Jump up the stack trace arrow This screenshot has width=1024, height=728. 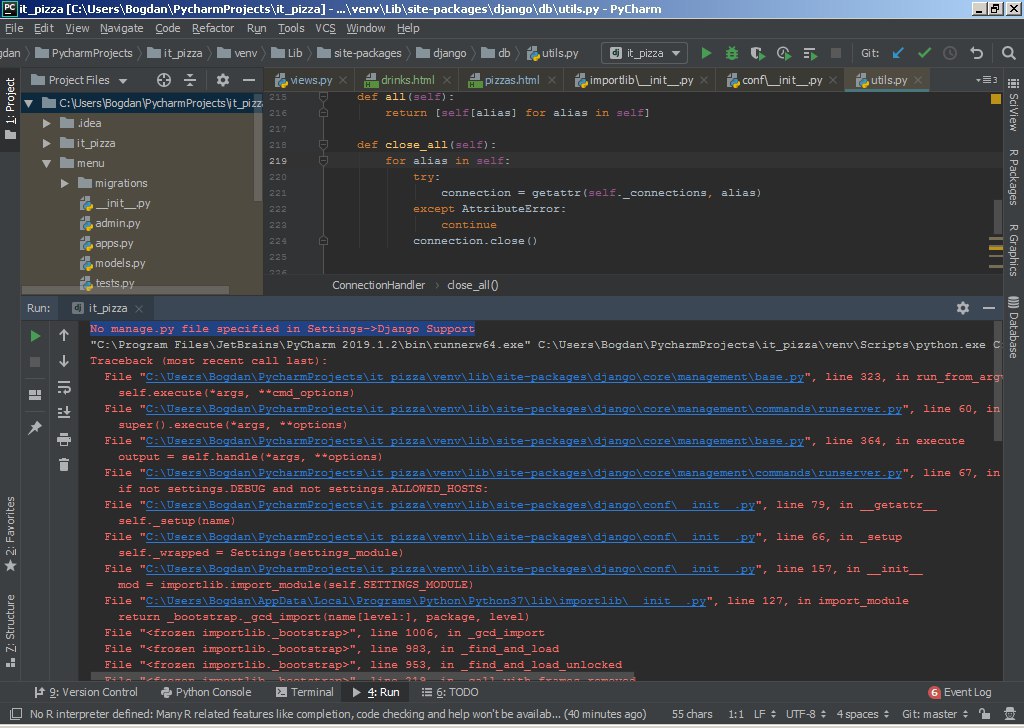(63, 335)
